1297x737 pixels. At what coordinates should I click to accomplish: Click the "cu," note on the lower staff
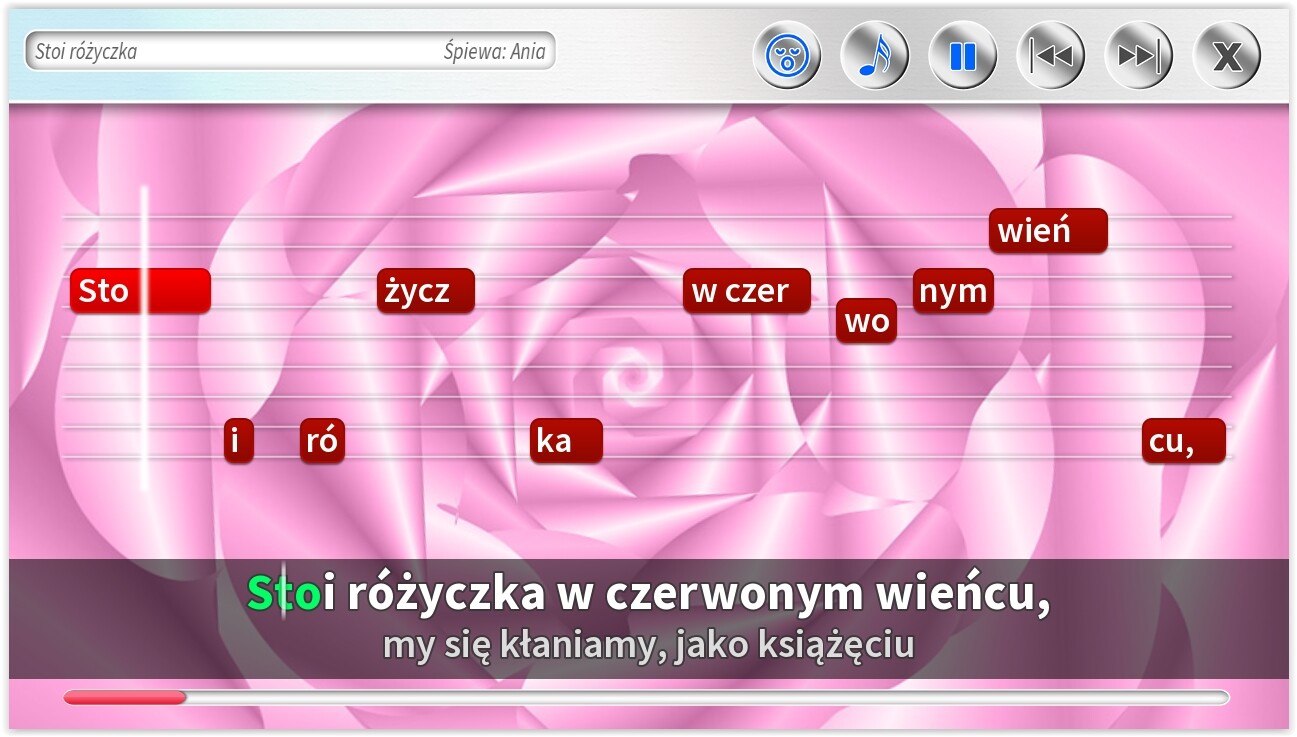pyautogui.click(x=1186, y=440)
